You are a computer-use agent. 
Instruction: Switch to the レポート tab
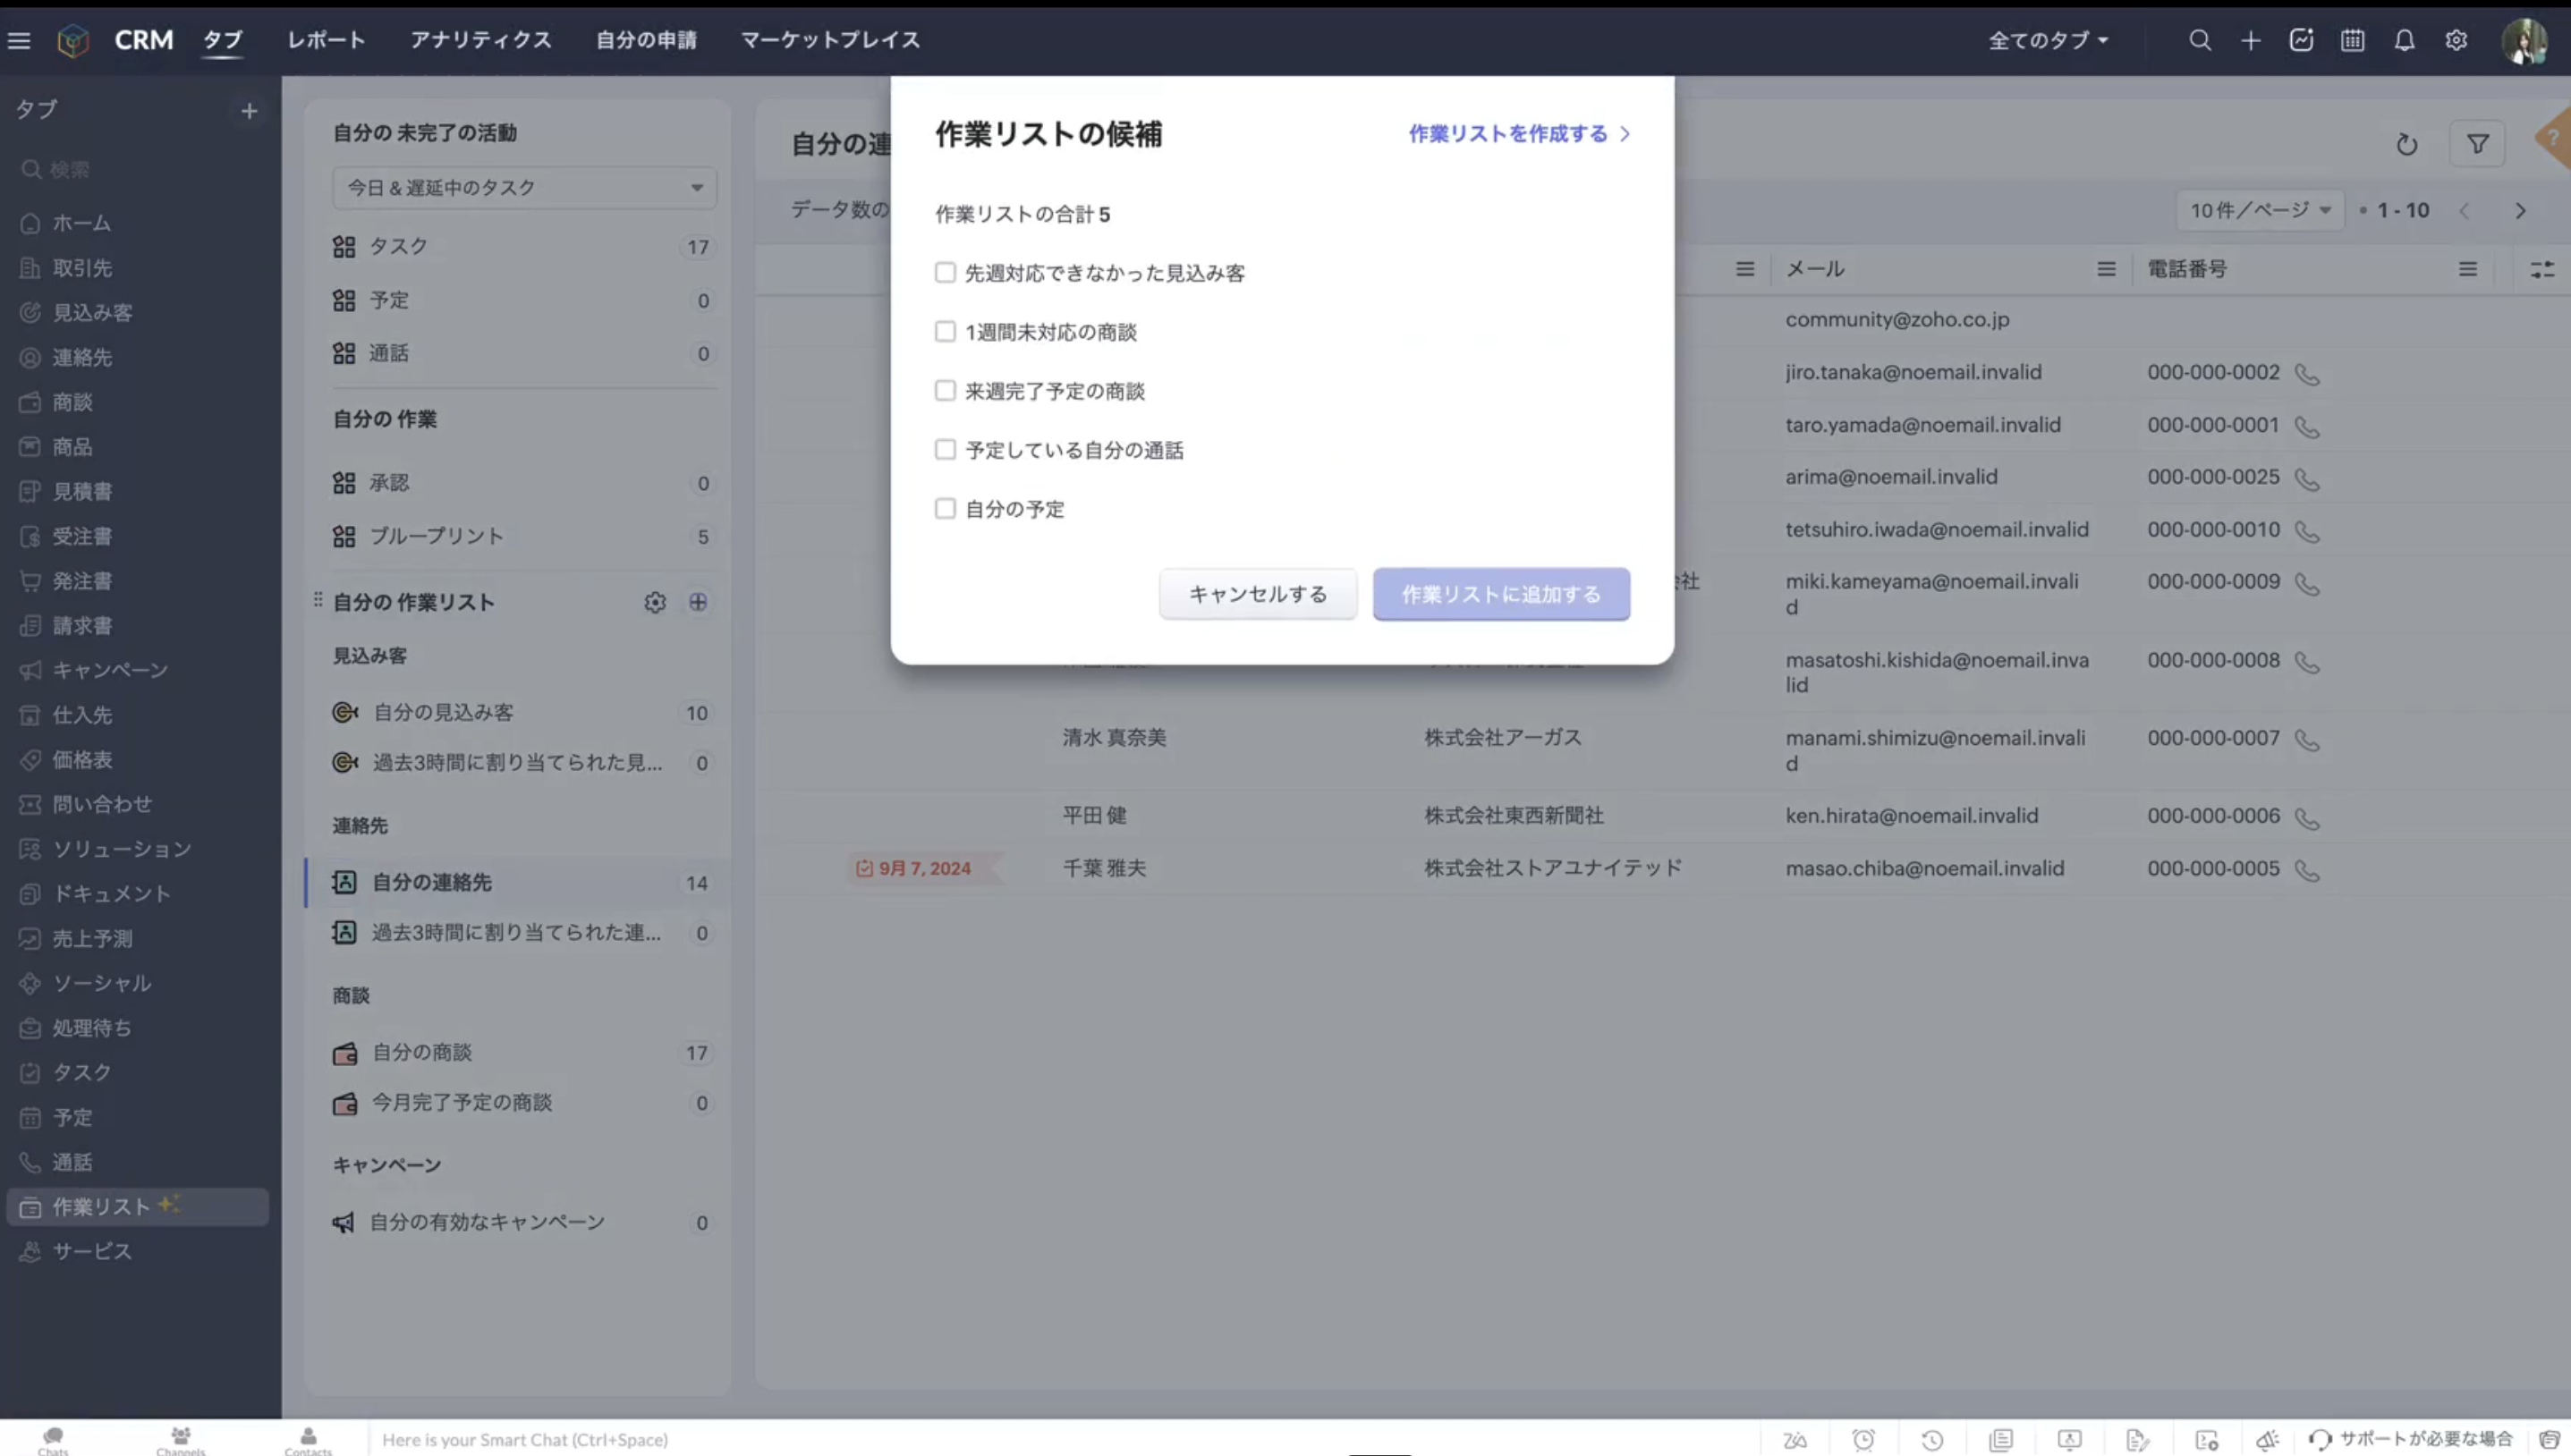326,40
